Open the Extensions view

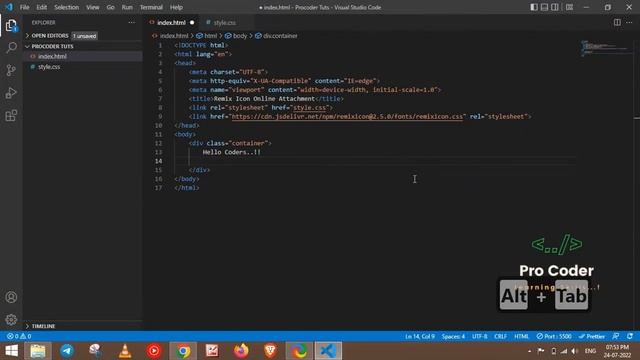click(x=11, y=116)
